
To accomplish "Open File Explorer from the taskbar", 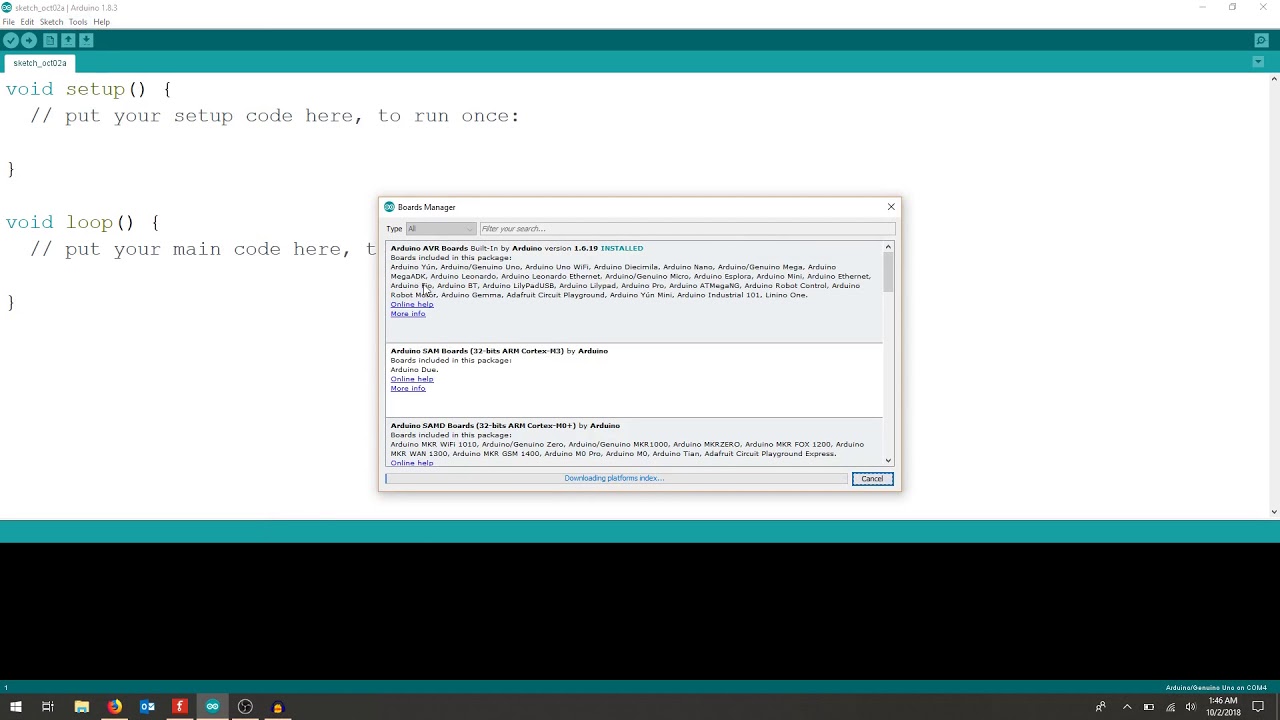I will [82, 707].
